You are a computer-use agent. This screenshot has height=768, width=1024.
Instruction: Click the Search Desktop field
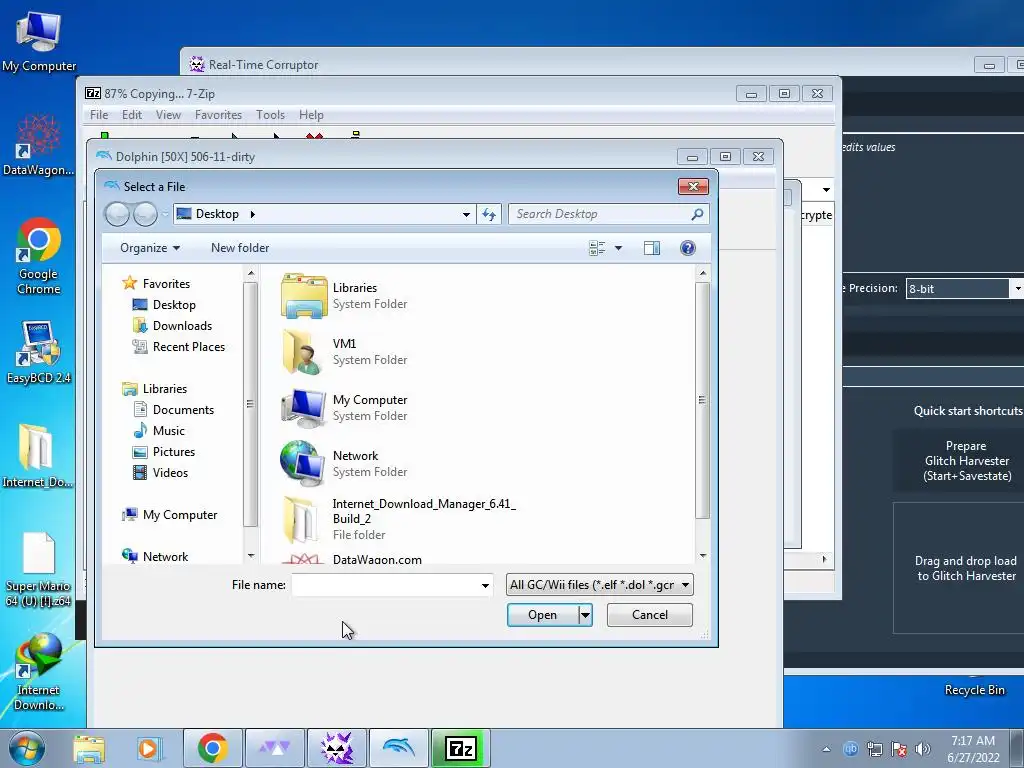(600, 214)
